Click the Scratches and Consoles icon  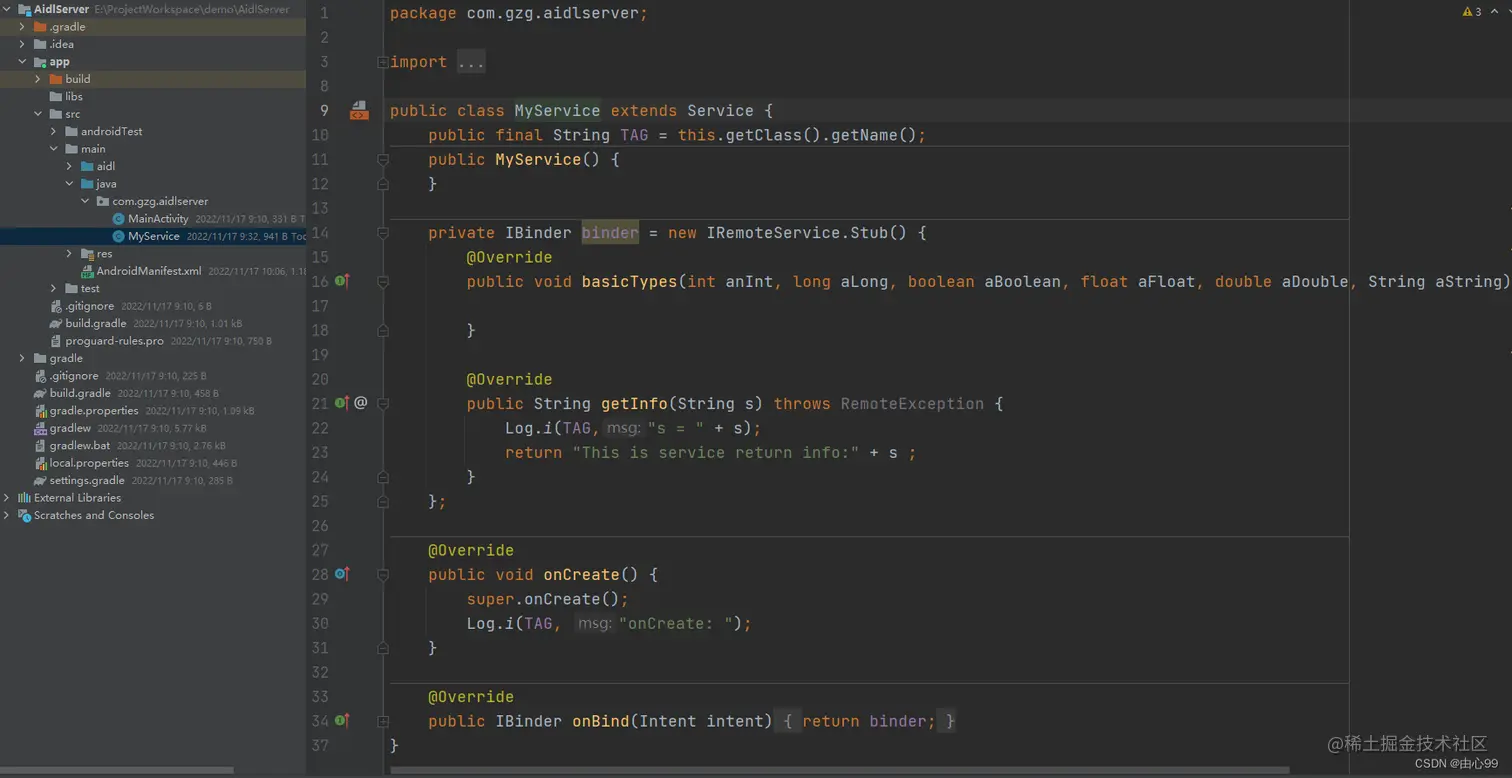coord(24,516)
